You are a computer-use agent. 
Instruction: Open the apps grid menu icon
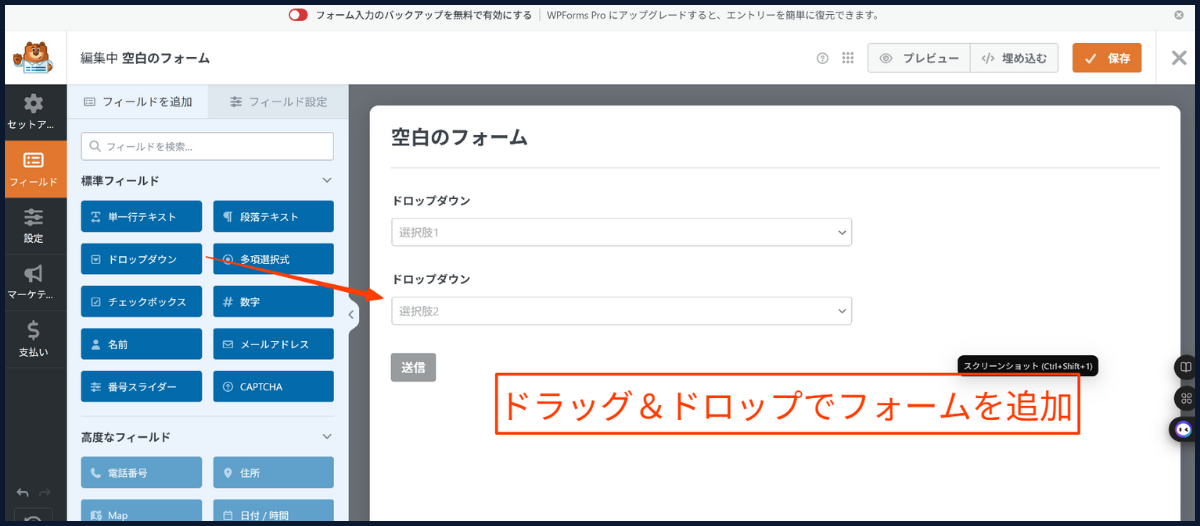pos(848,58)
